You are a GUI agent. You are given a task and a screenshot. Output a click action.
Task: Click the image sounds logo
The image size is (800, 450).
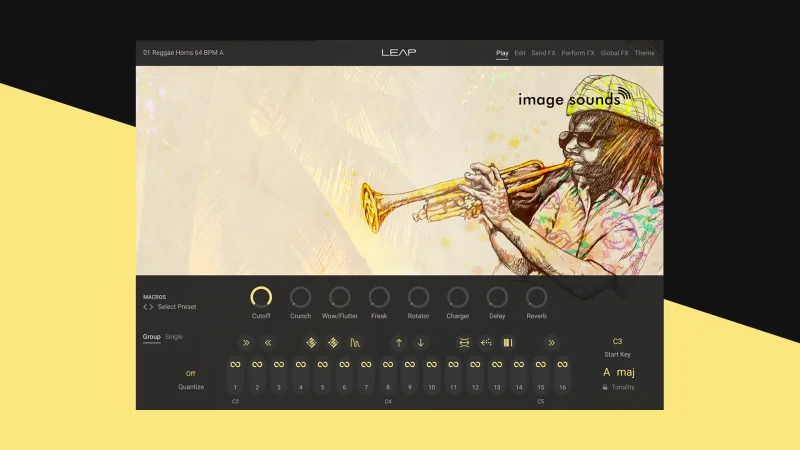click(x=574, y=97)
